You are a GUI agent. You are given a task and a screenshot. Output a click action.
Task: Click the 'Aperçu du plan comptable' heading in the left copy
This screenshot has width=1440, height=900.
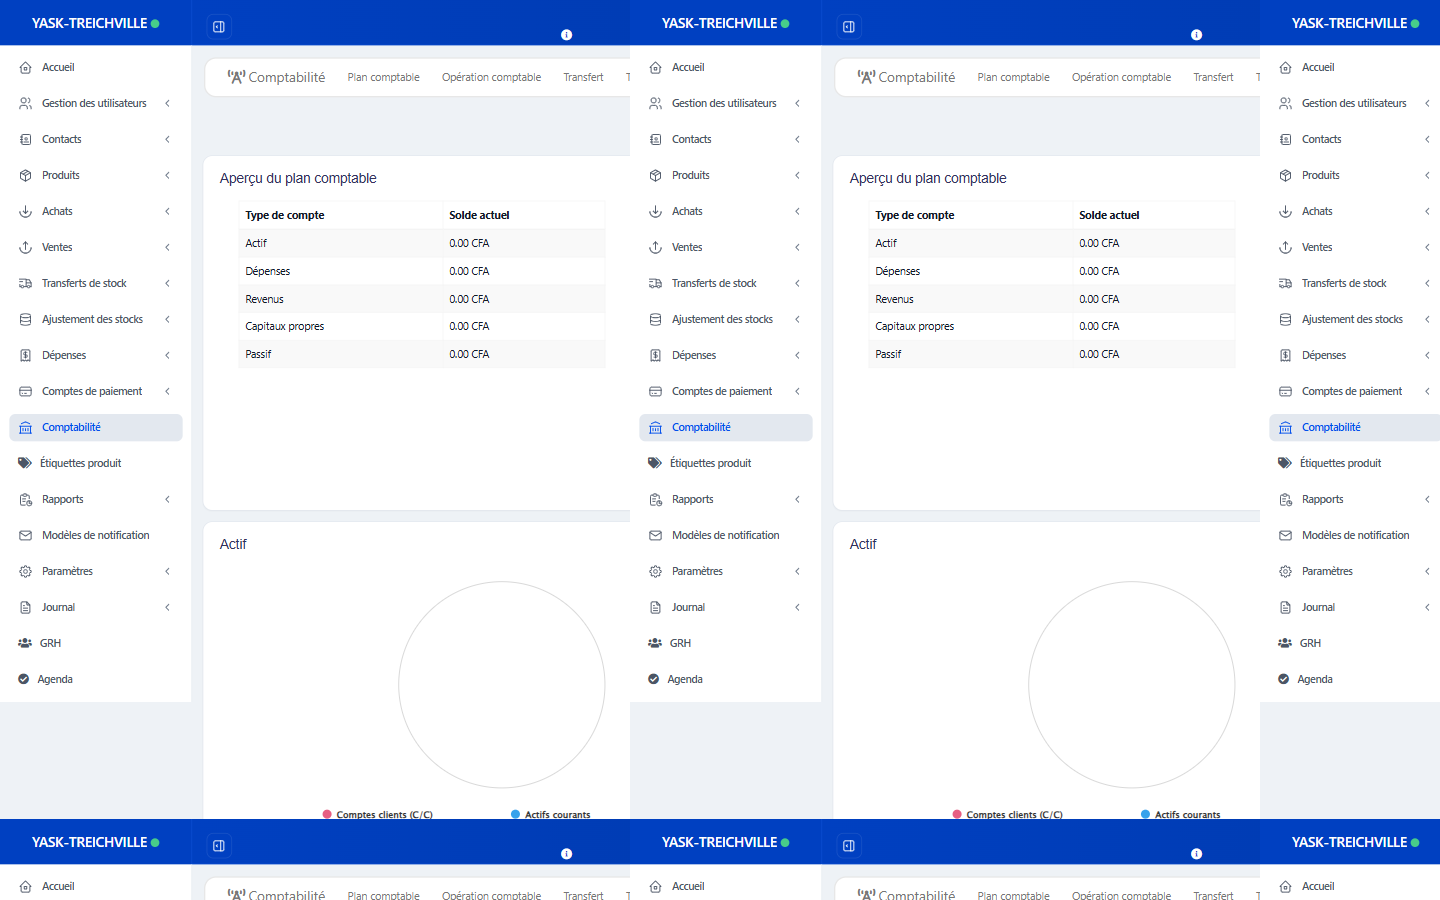pos(298,178)
